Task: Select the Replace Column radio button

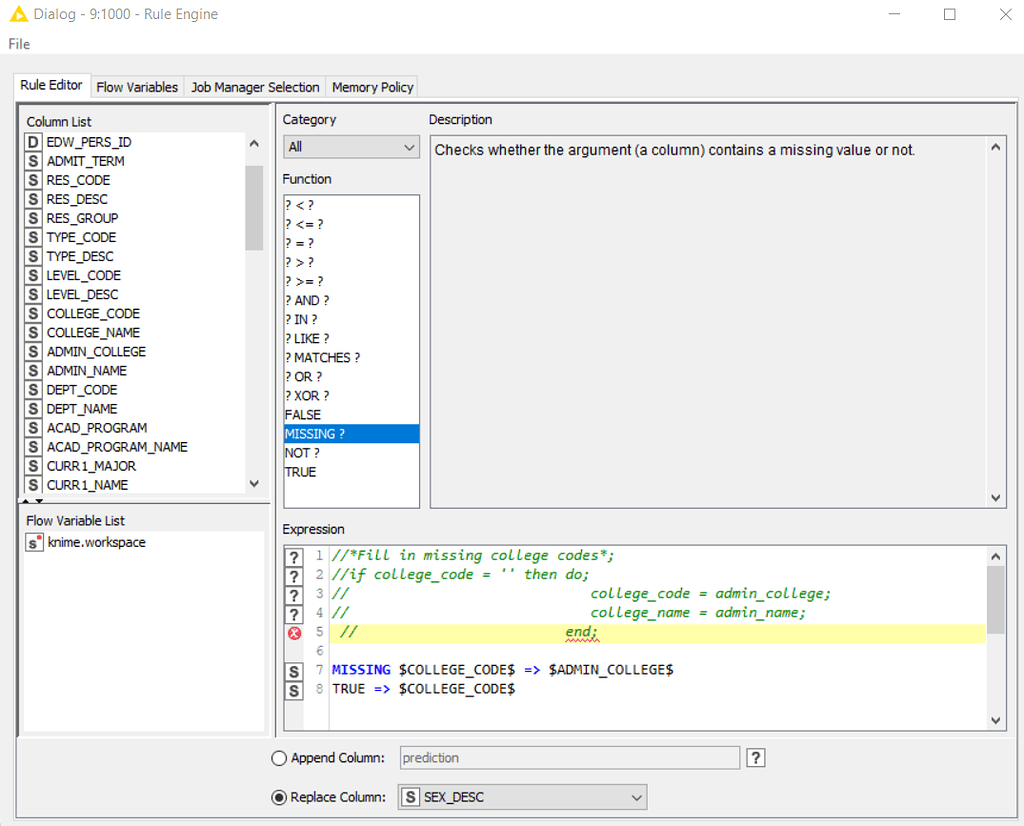Action: point(279,797)
